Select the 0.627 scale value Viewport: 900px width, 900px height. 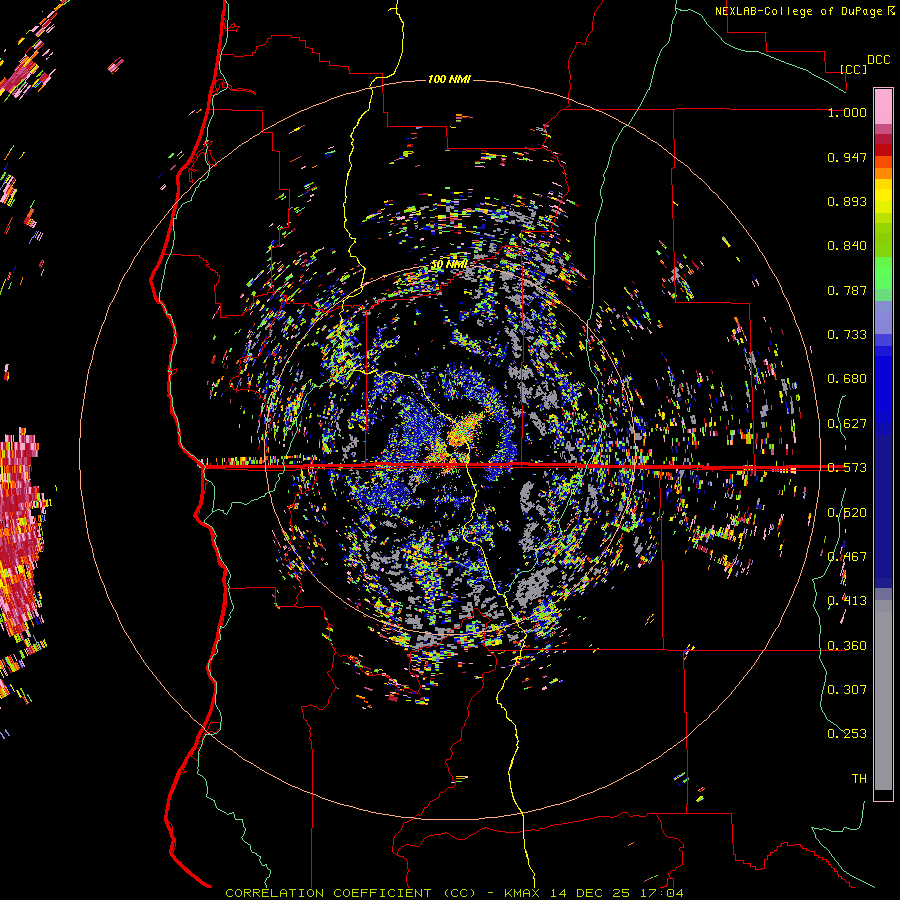tap(847, 424)
